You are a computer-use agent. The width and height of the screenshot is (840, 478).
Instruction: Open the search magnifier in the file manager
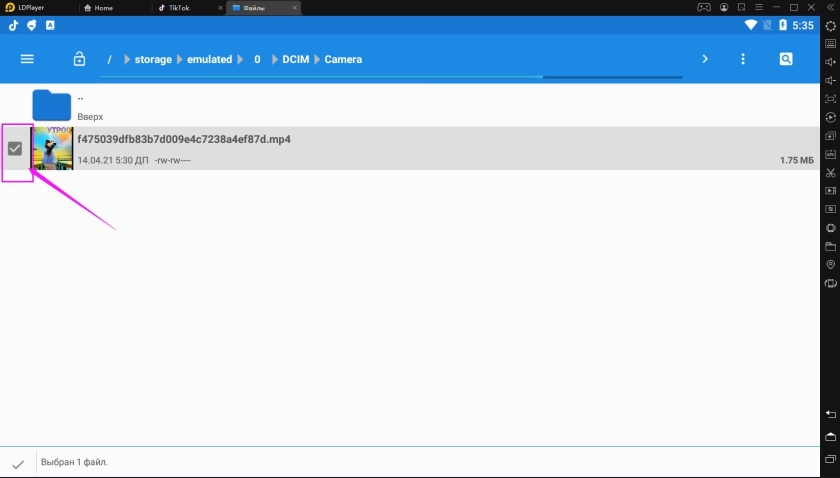click(786, 60)
